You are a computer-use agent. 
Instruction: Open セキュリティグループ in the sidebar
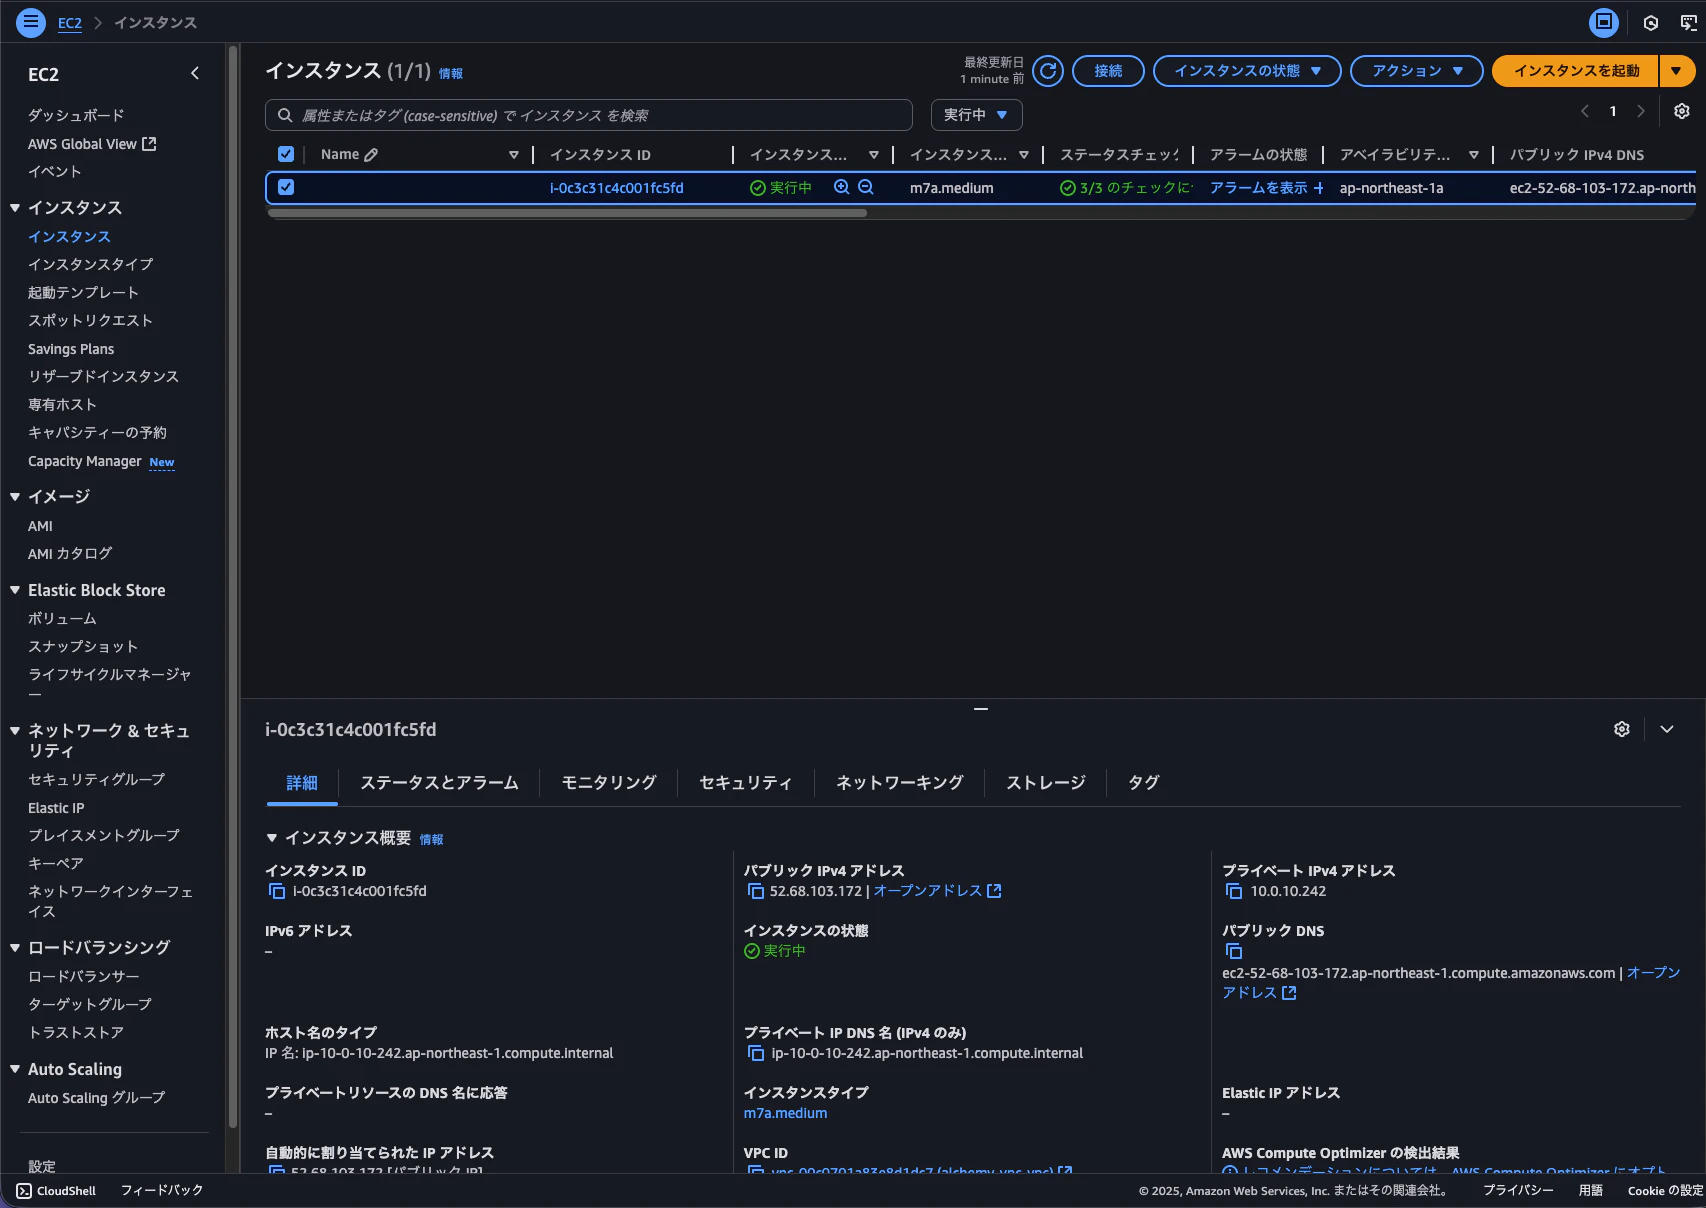point(97,779)
